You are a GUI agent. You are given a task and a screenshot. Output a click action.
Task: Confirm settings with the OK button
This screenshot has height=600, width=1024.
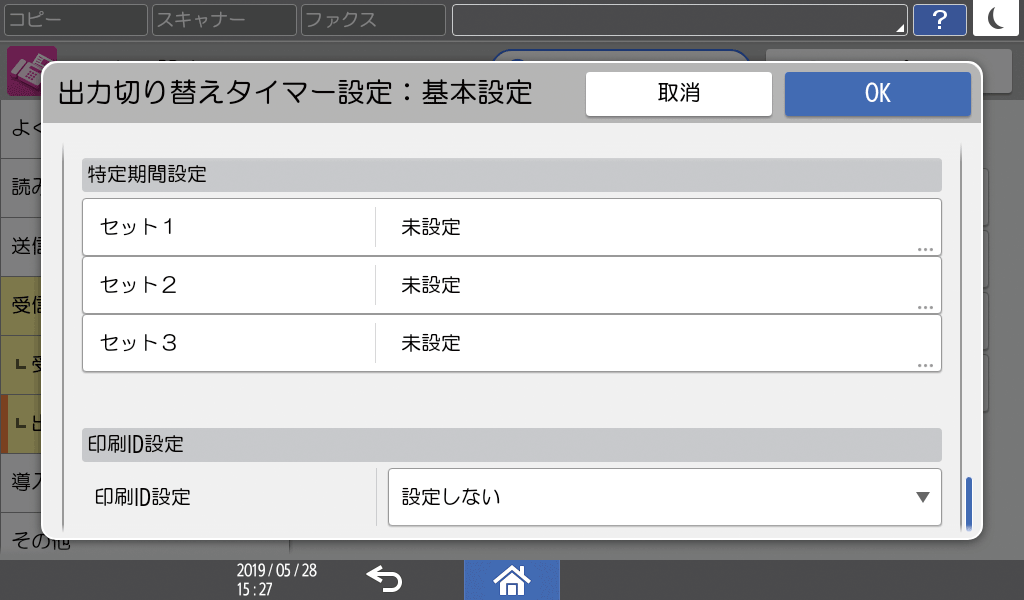(x=877, y=94)
